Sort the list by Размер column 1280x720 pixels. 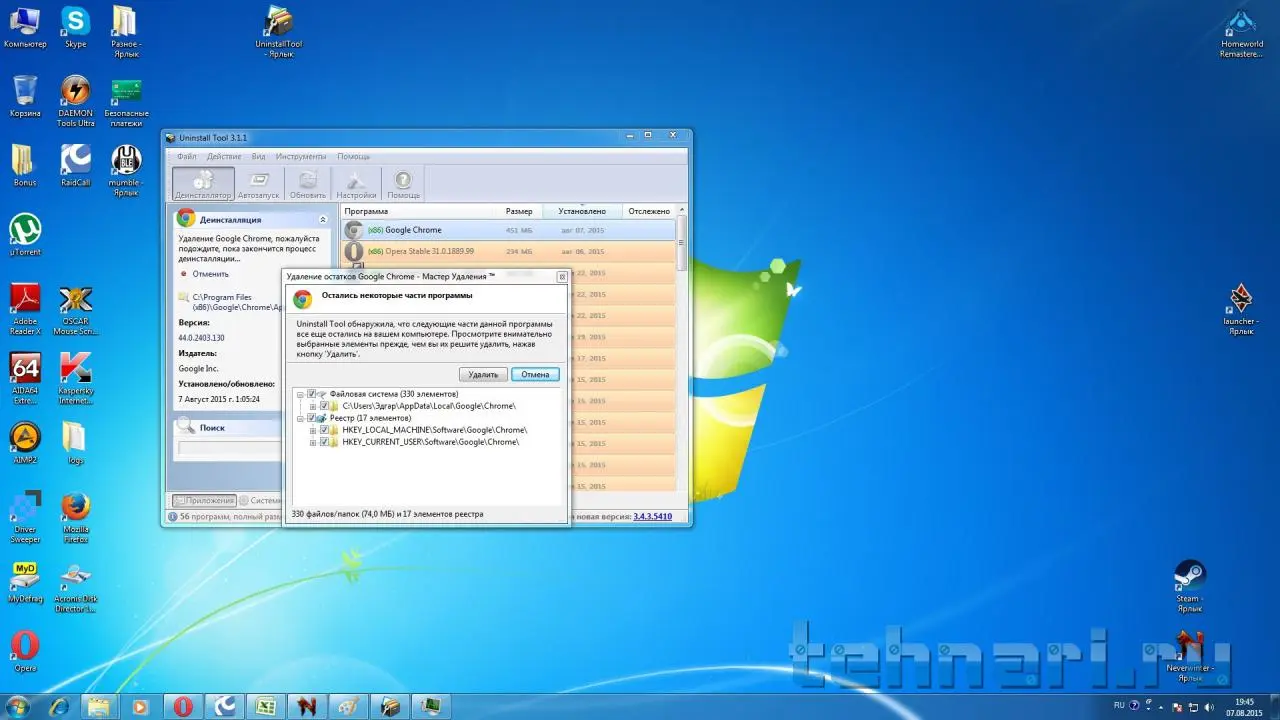(x=519, y=211)
